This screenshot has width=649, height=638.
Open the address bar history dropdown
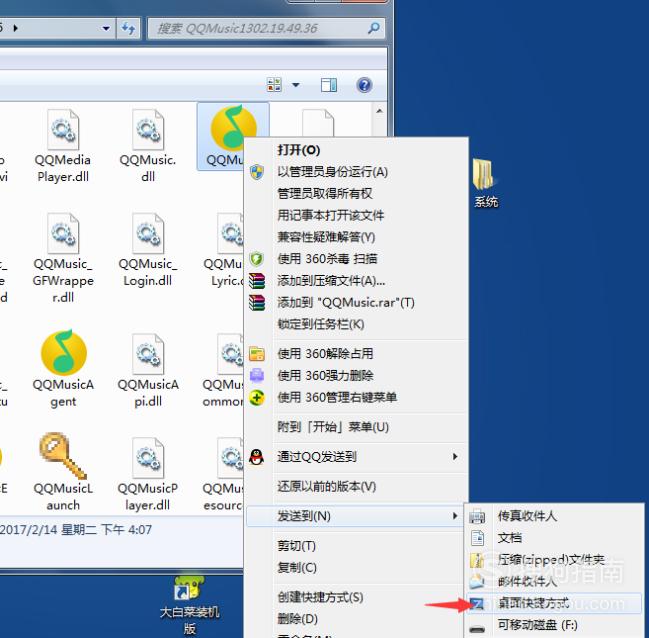pyautogui.click(x=106, y=28)
